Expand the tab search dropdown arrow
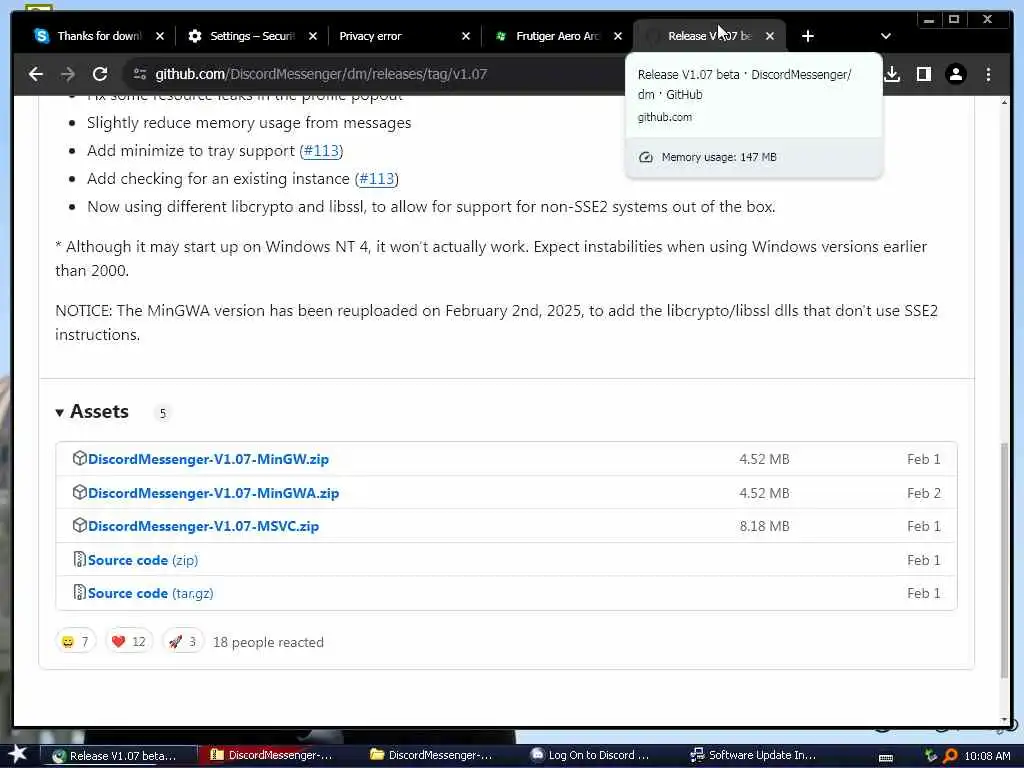Screen dimensions: 1024x768 tap(886, 36)
